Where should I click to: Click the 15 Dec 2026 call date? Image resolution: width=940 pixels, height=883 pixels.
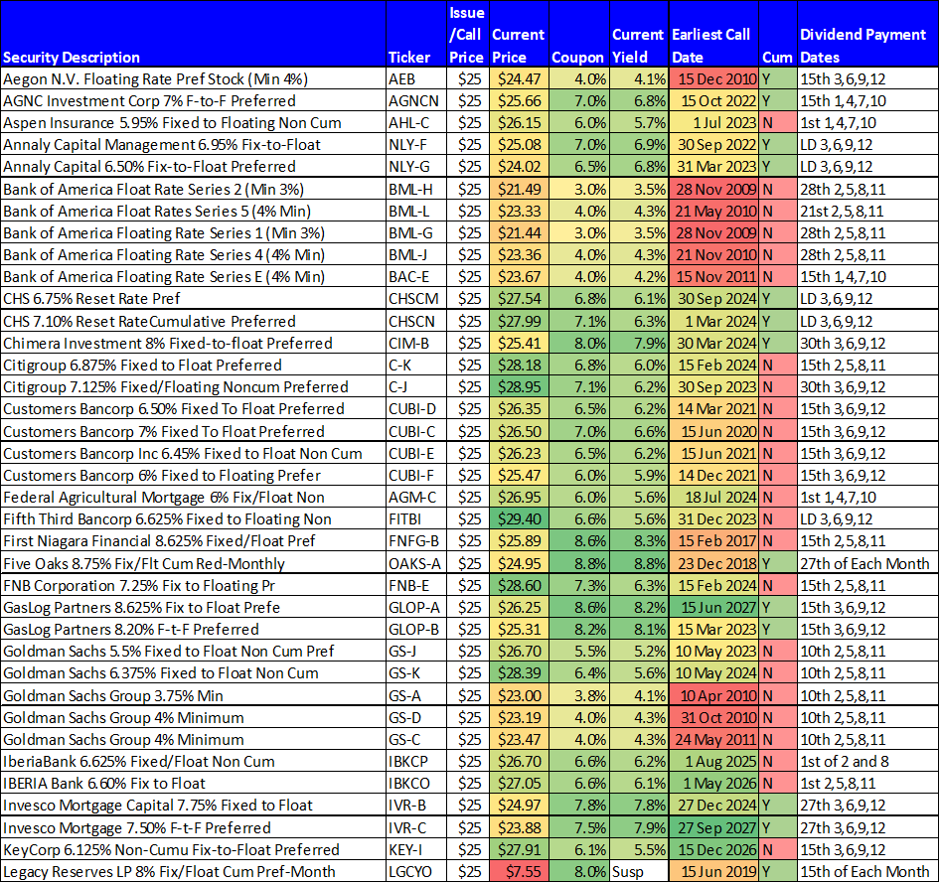point(713,849)
